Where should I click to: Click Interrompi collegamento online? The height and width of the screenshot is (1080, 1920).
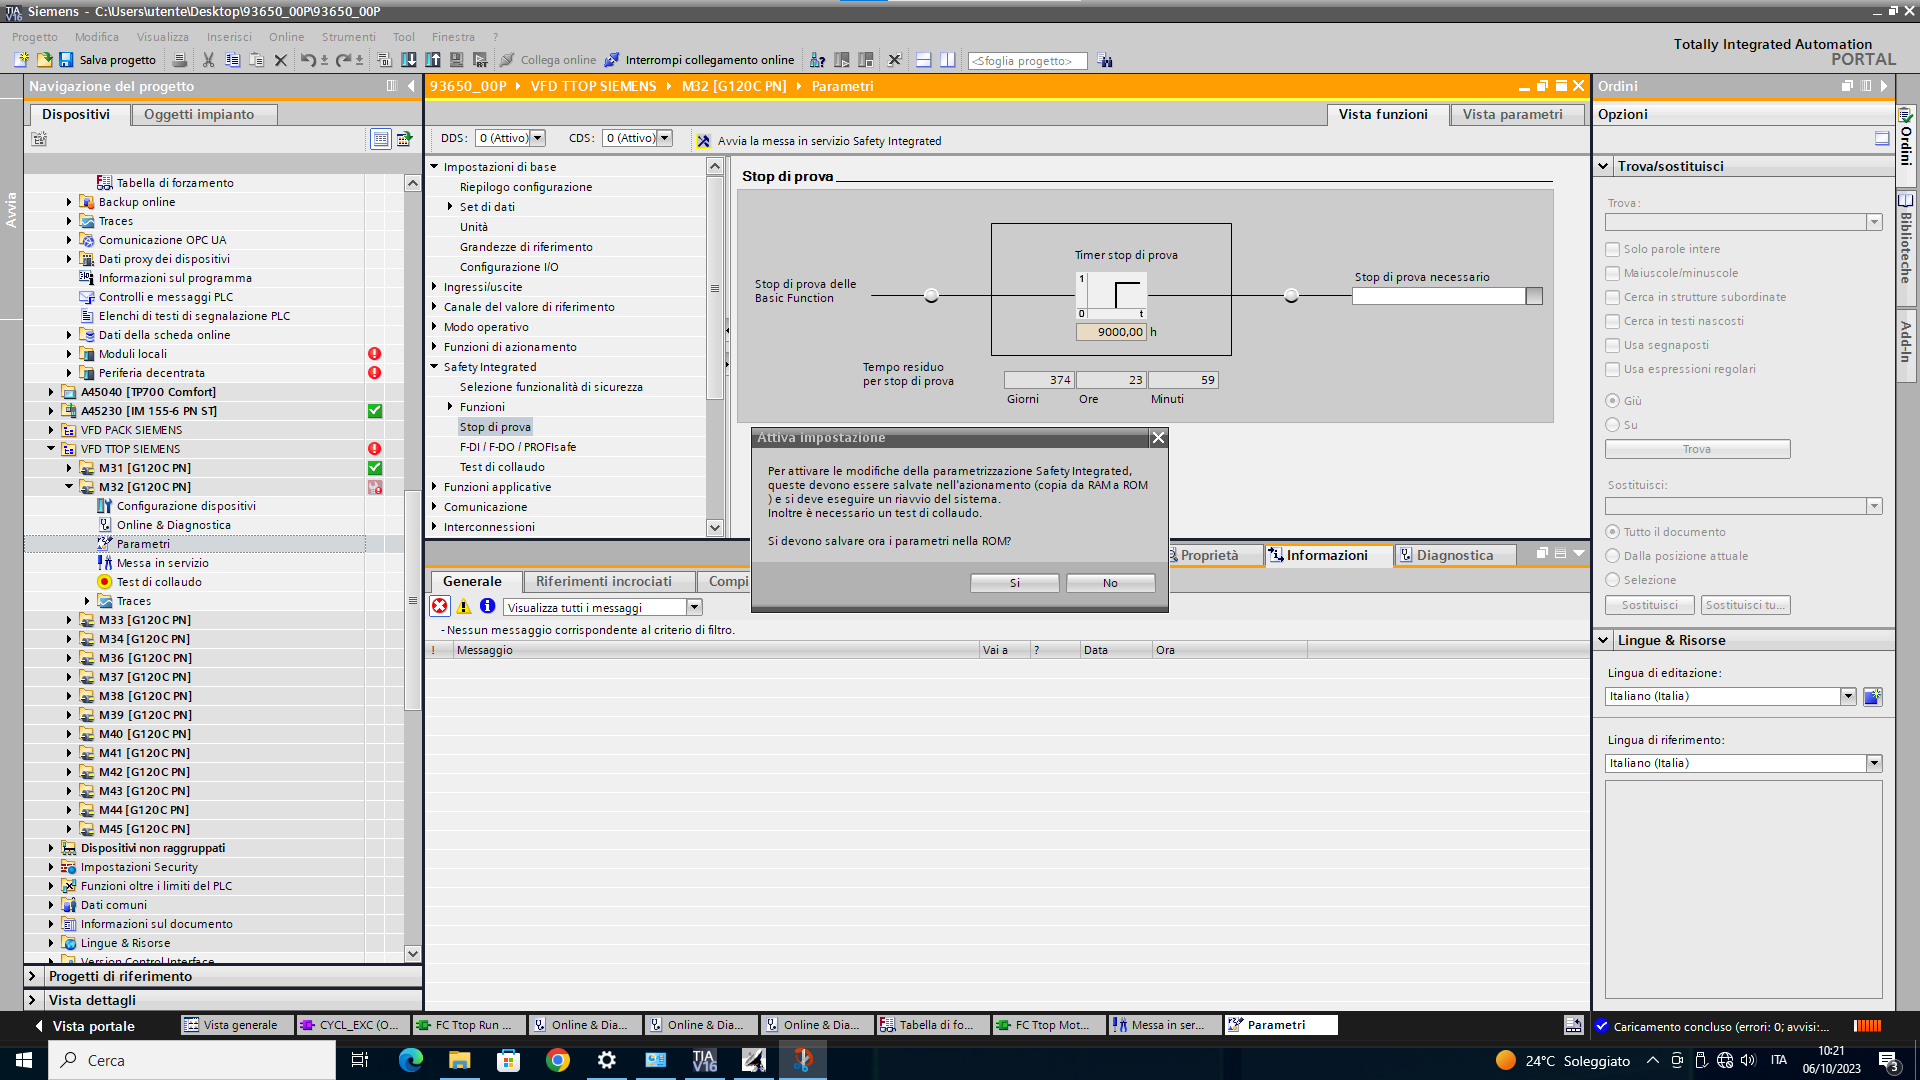click(x=699, y=60)
